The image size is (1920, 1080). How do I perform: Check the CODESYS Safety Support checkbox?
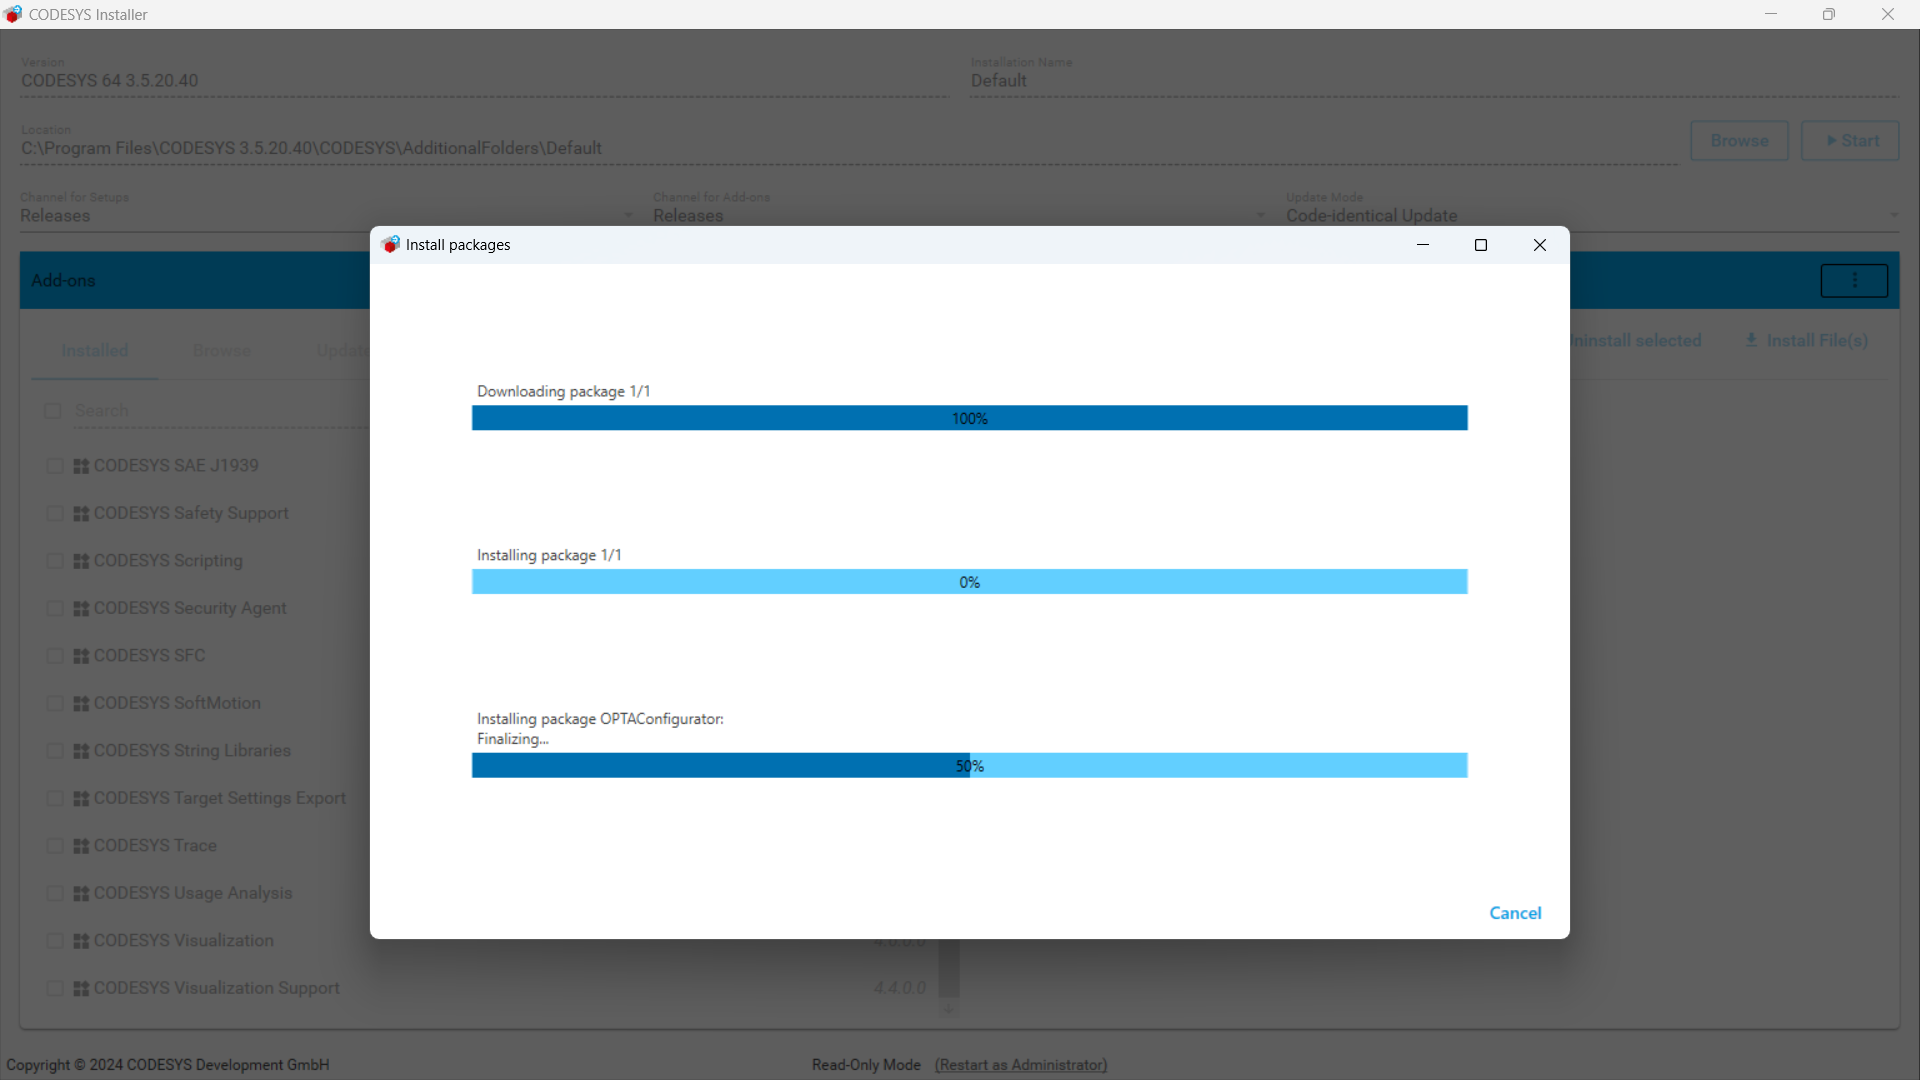pos(55,514)
